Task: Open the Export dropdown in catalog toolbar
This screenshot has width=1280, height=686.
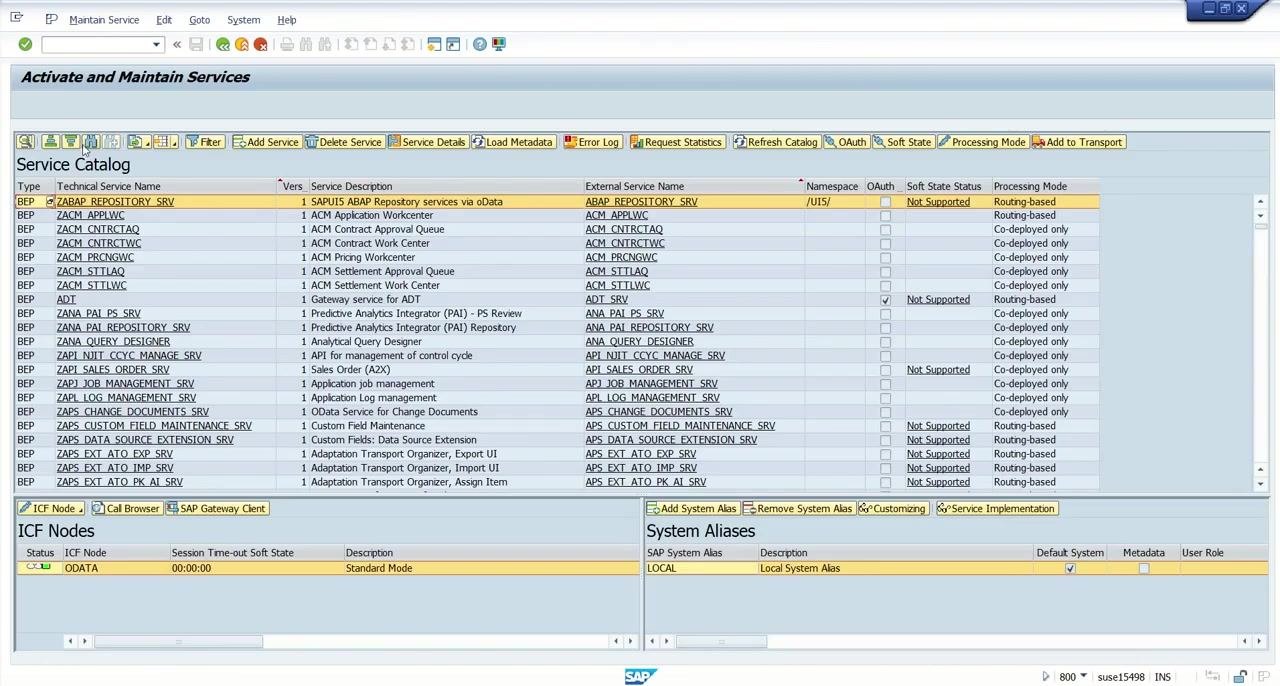Action: (x=137, y=142)
